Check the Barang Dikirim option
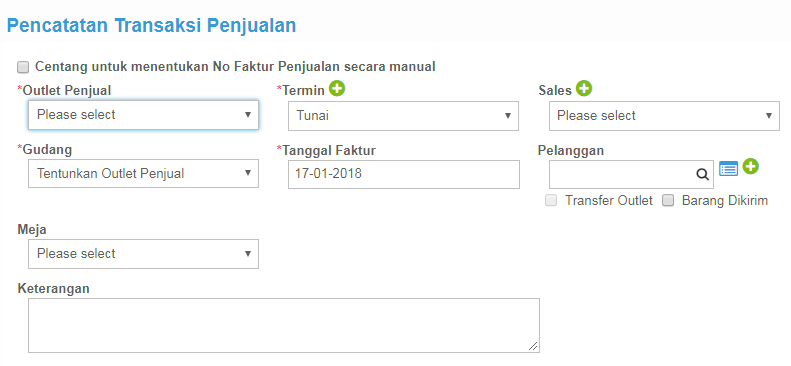This screenshot has height=366, width=791. pyautogui.click(x=668, y=201)
